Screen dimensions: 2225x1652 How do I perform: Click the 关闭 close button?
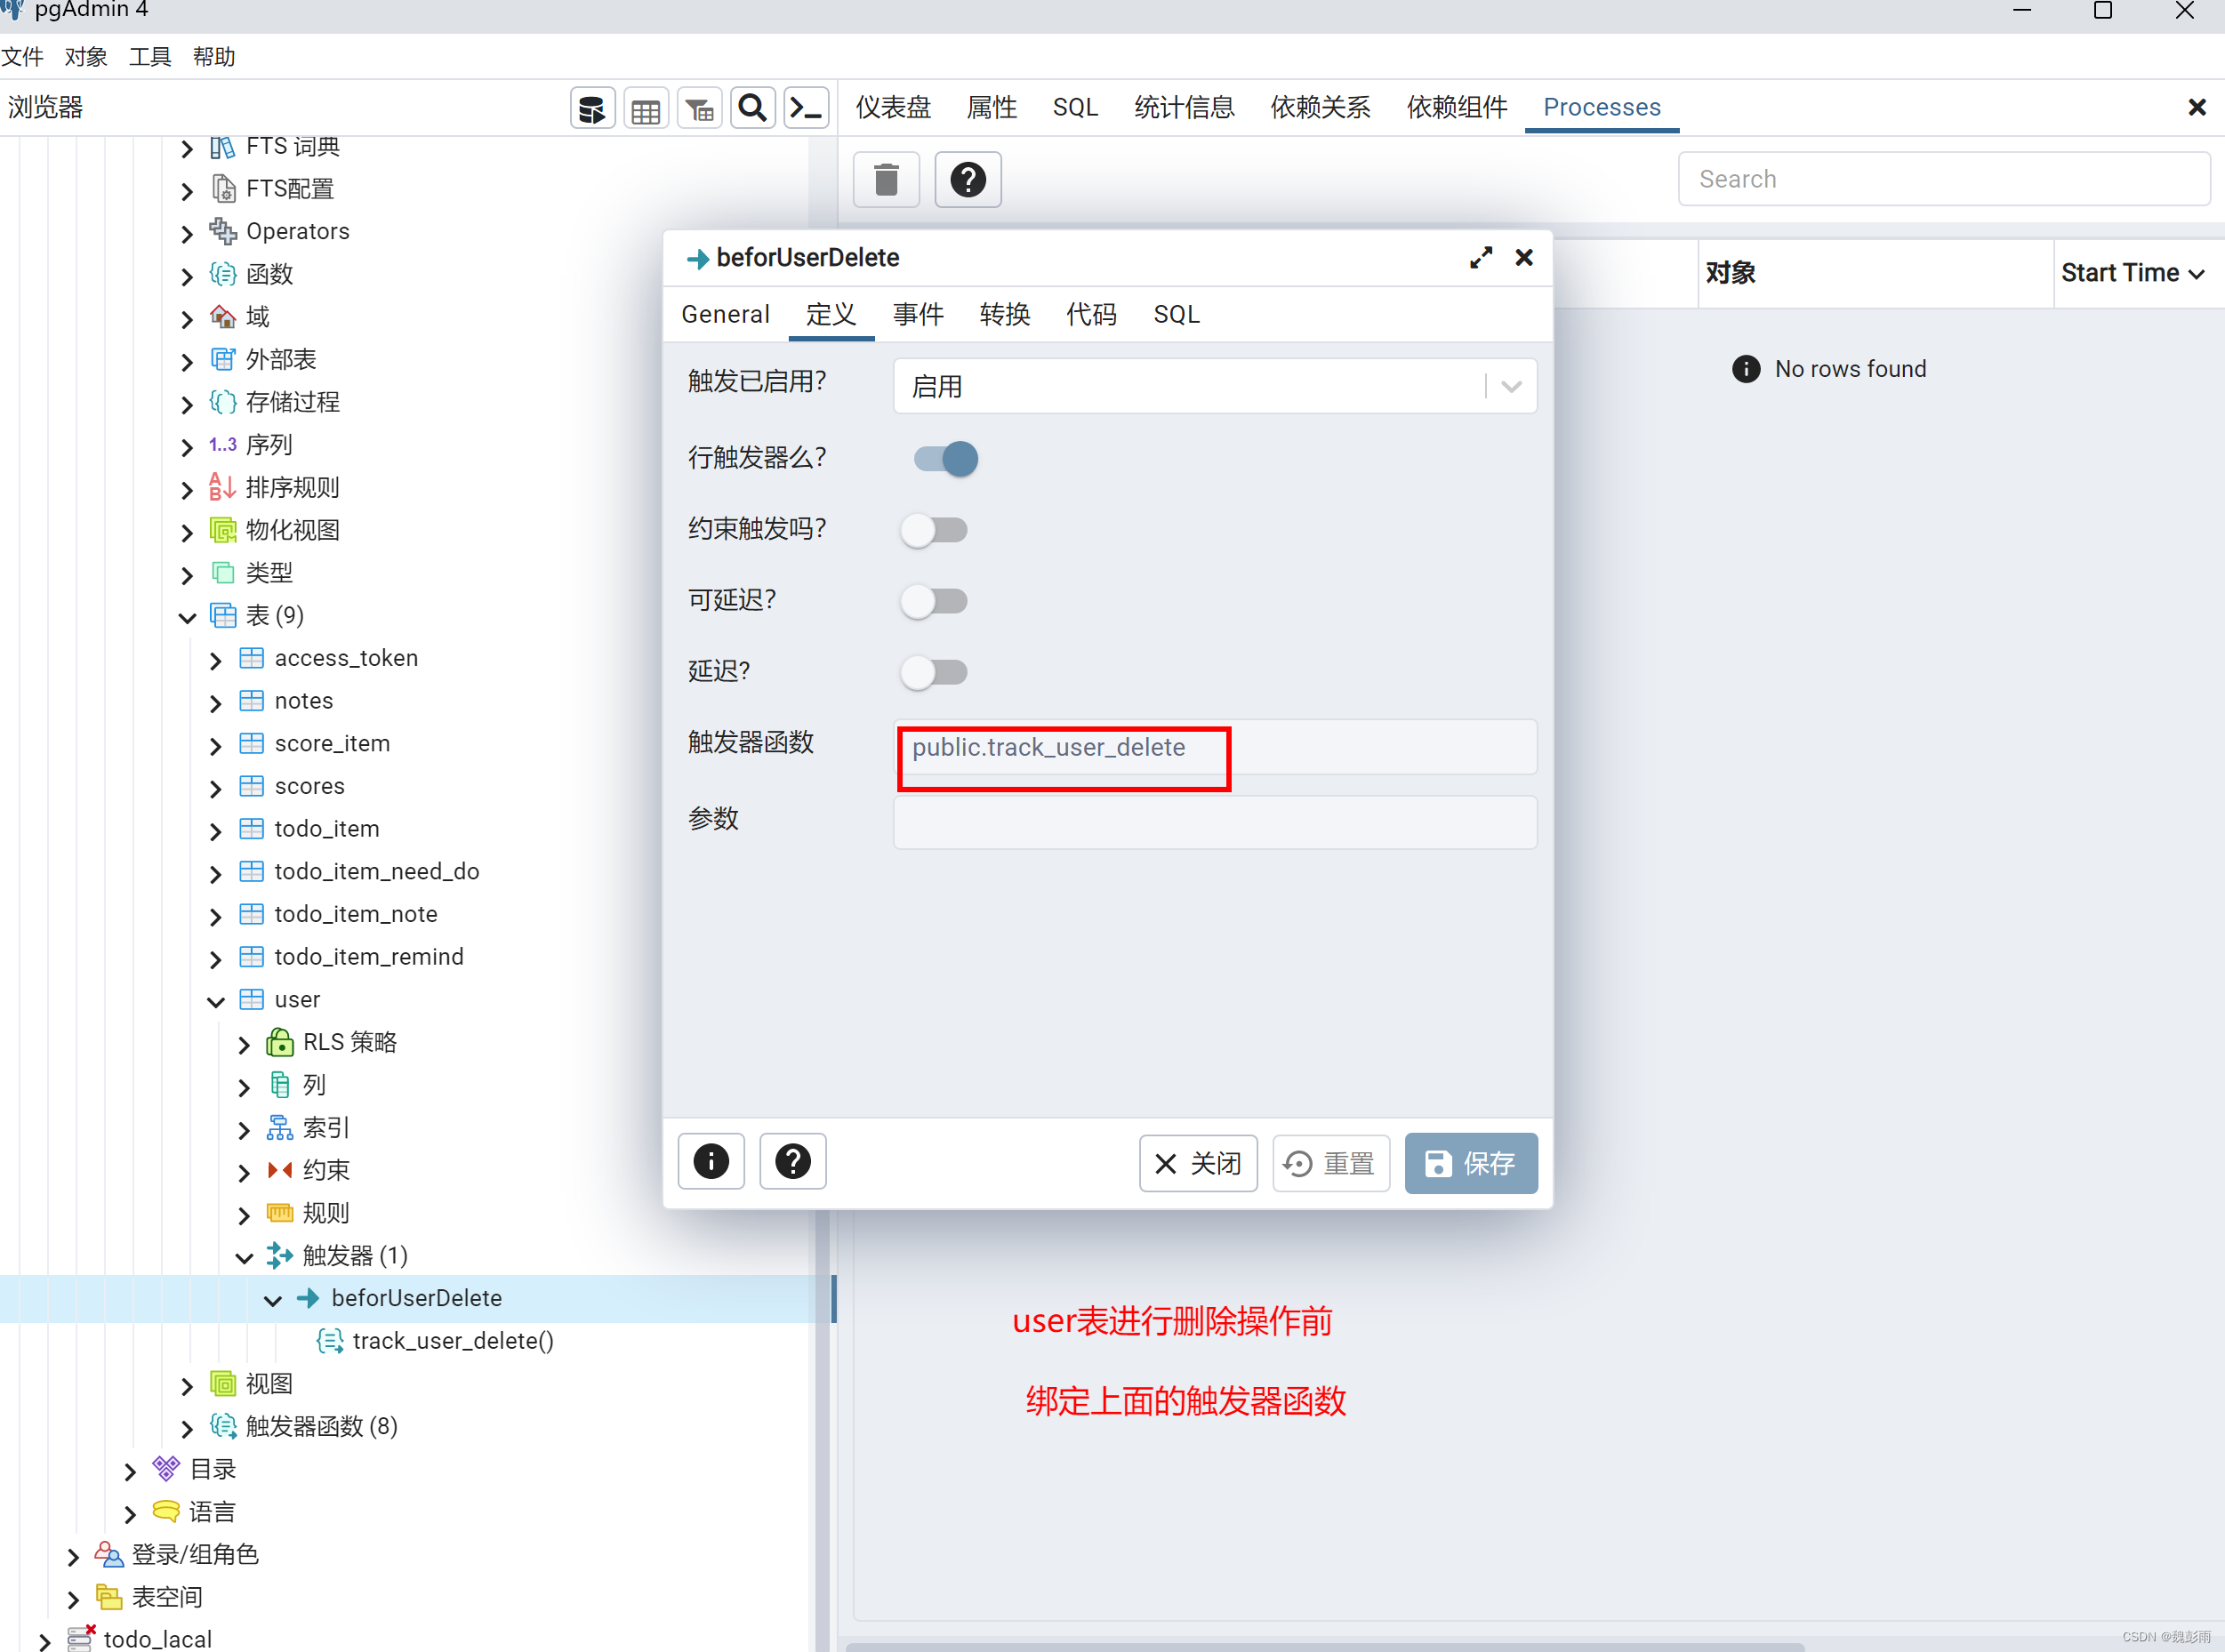(1197, 1163)
